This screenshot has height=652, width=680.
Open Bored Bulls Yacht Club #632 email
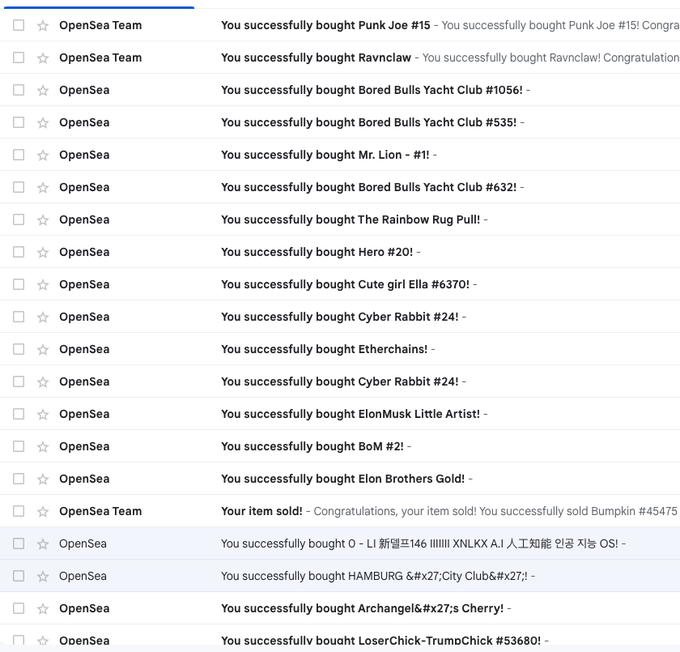pos(340,187)
